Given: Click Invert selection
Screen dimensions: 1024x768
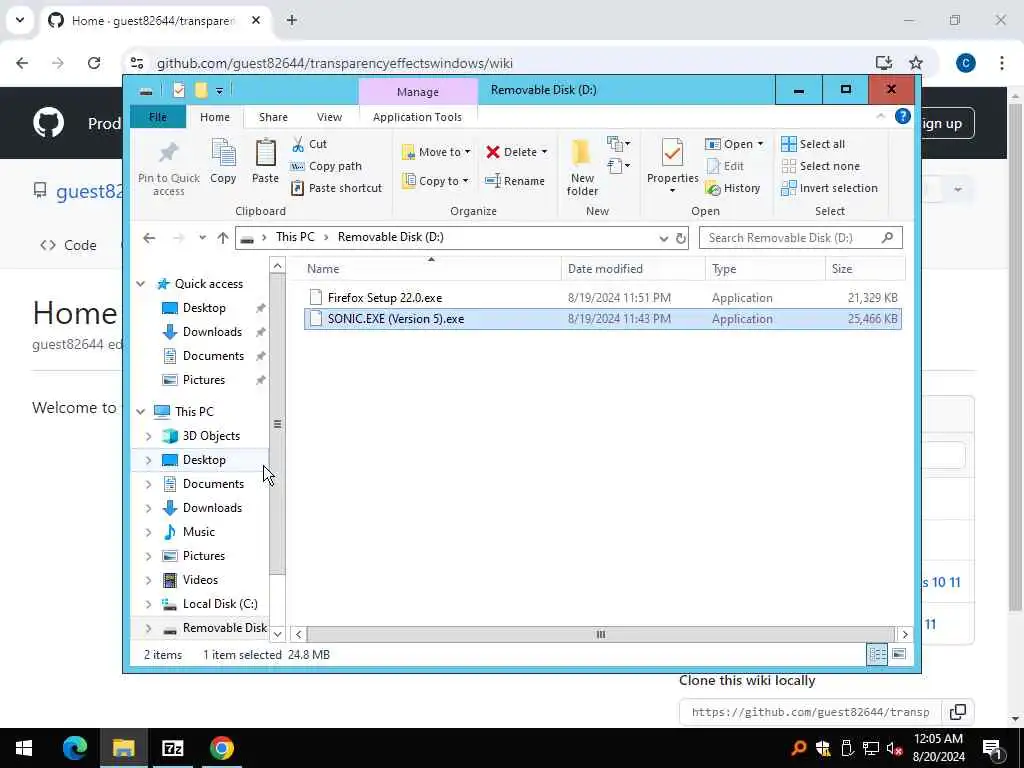Looking at the screenshot, I should tap(829, 188).
